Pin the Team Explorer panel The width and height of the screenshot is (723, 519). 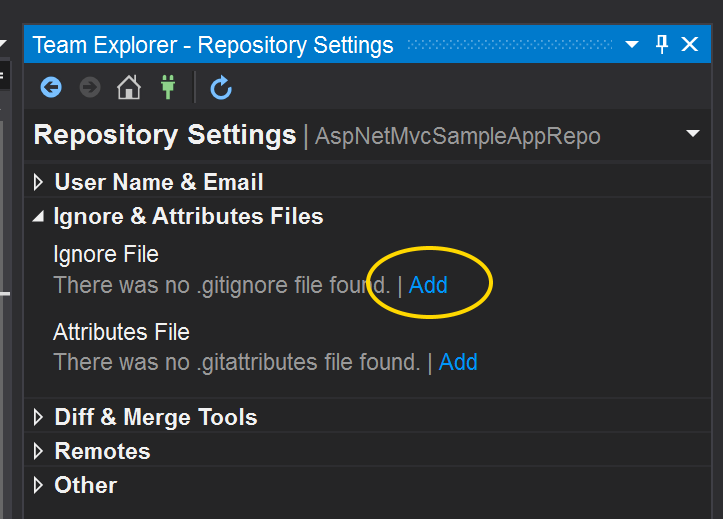coord(662,44)
